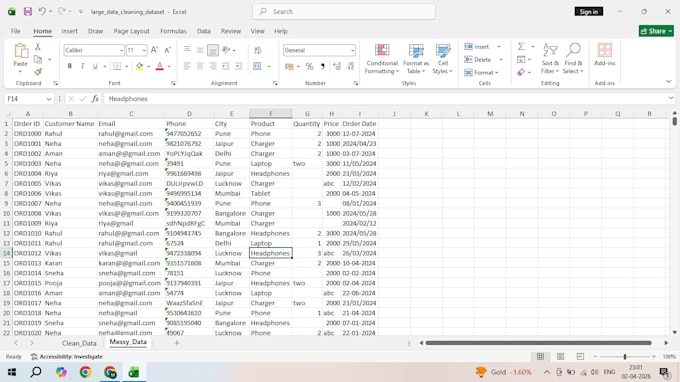Toggle center text alignment
The image size is (680, 382).
click(200, 66)
